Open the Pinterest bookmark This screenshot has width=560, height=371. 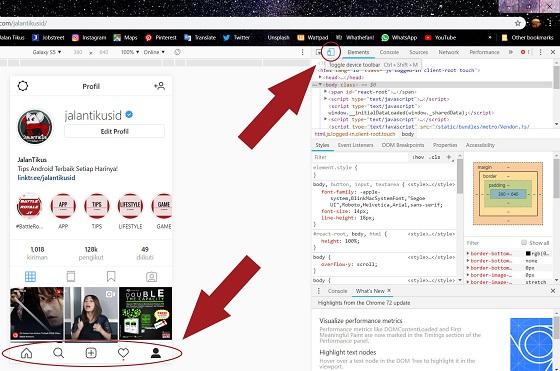point(161,37)
